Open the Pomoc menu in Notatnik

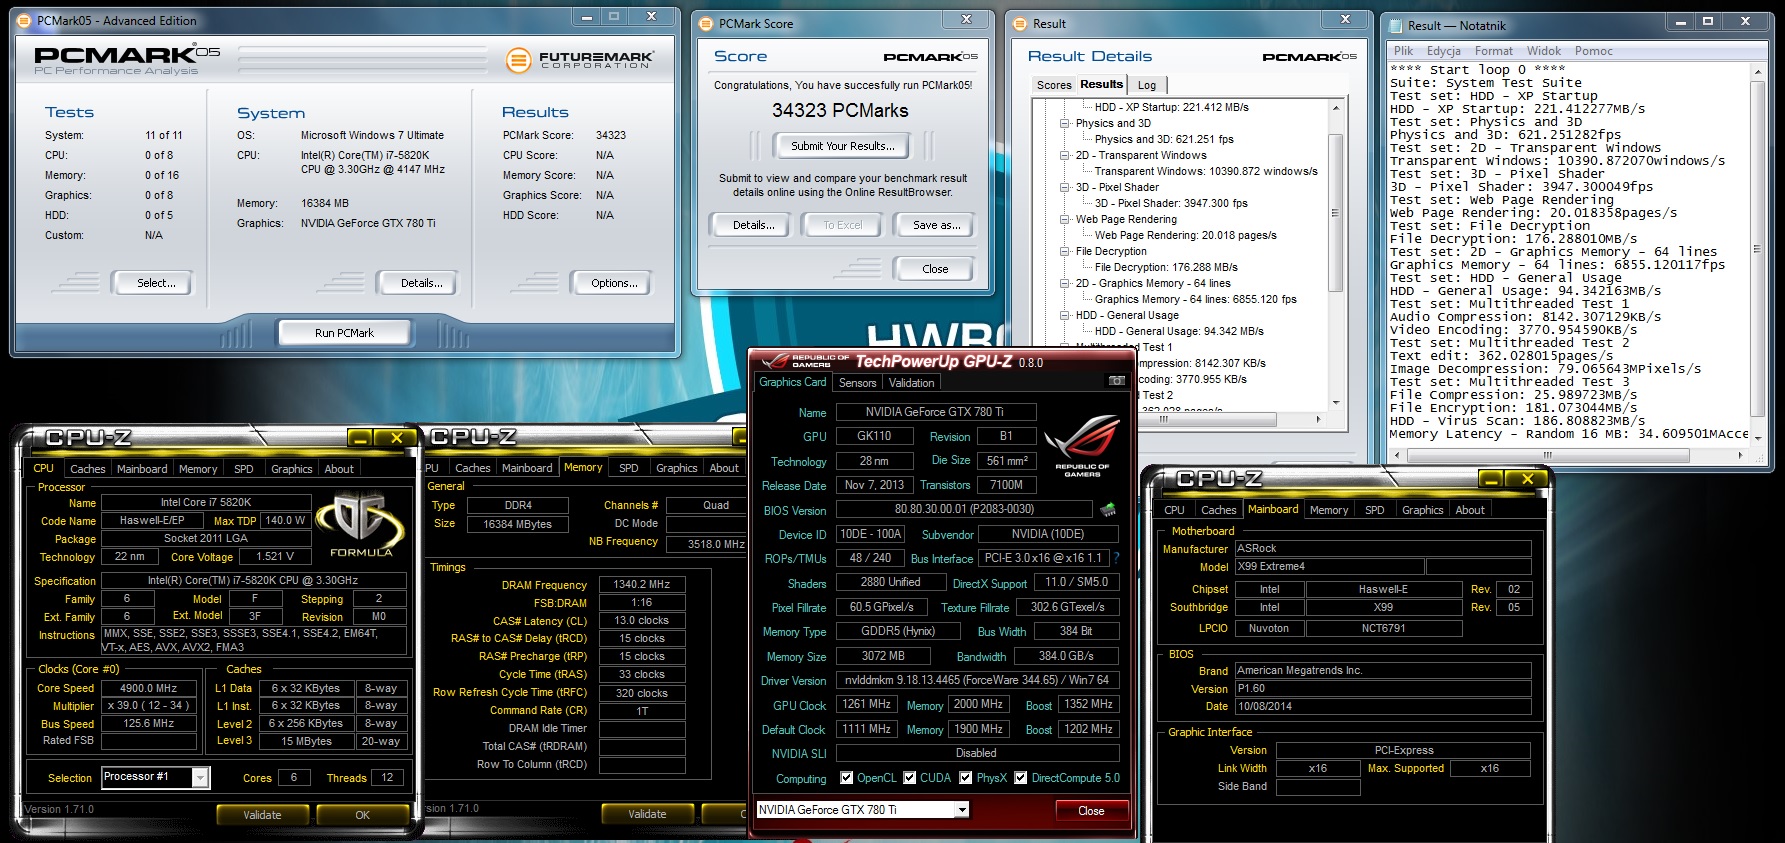[1593, 51]
